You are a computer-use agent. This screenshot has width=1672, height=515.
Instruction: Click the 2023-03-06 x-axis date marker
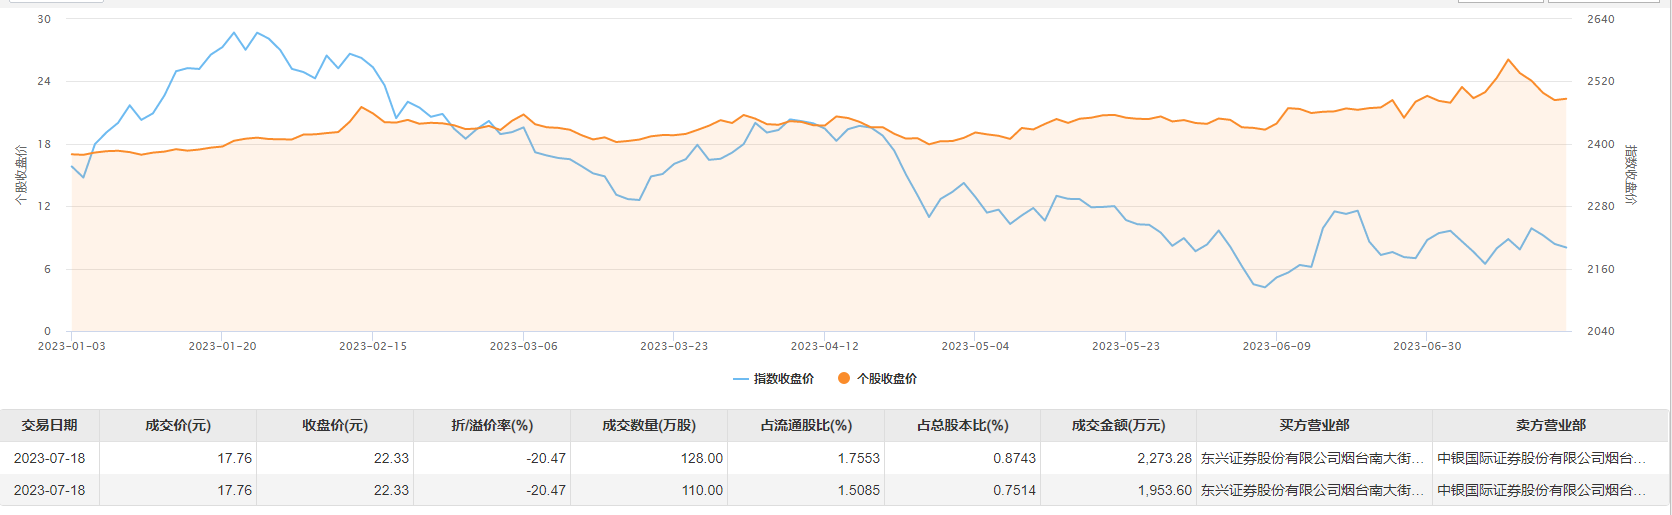523,346
